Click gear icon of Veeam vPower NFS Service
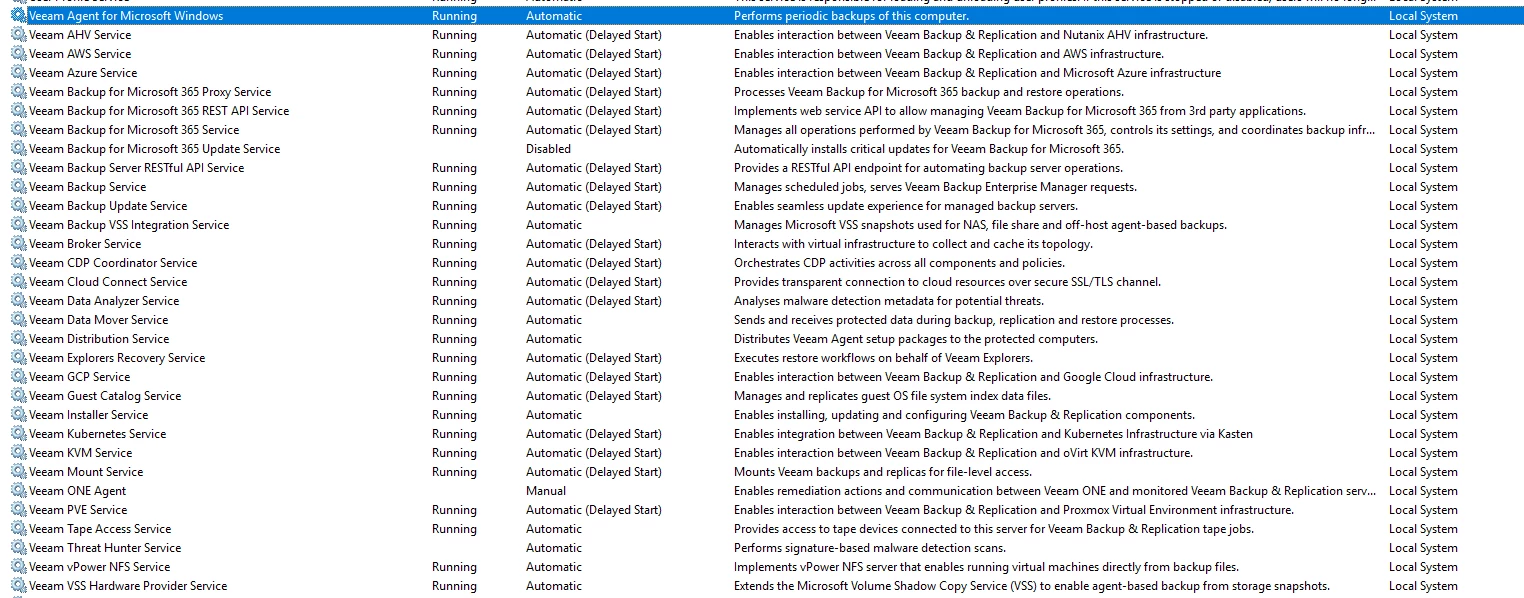 (19, 567)
